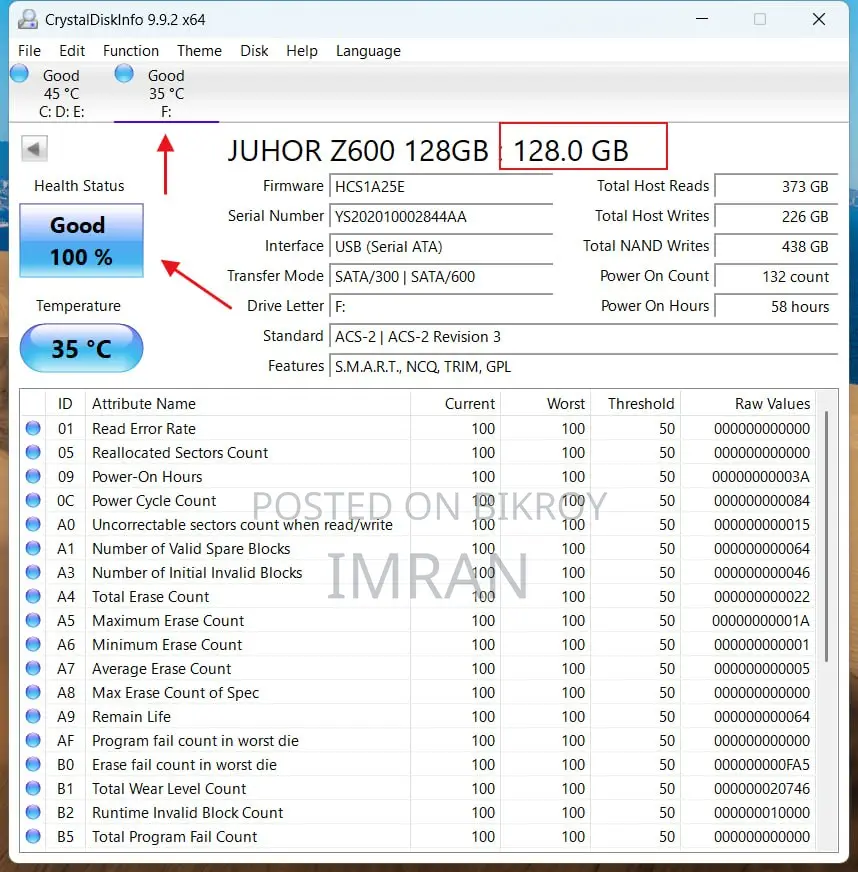Click Total NAND Writes value 438 GB
The image size is (858, 872).
[776, 246]
